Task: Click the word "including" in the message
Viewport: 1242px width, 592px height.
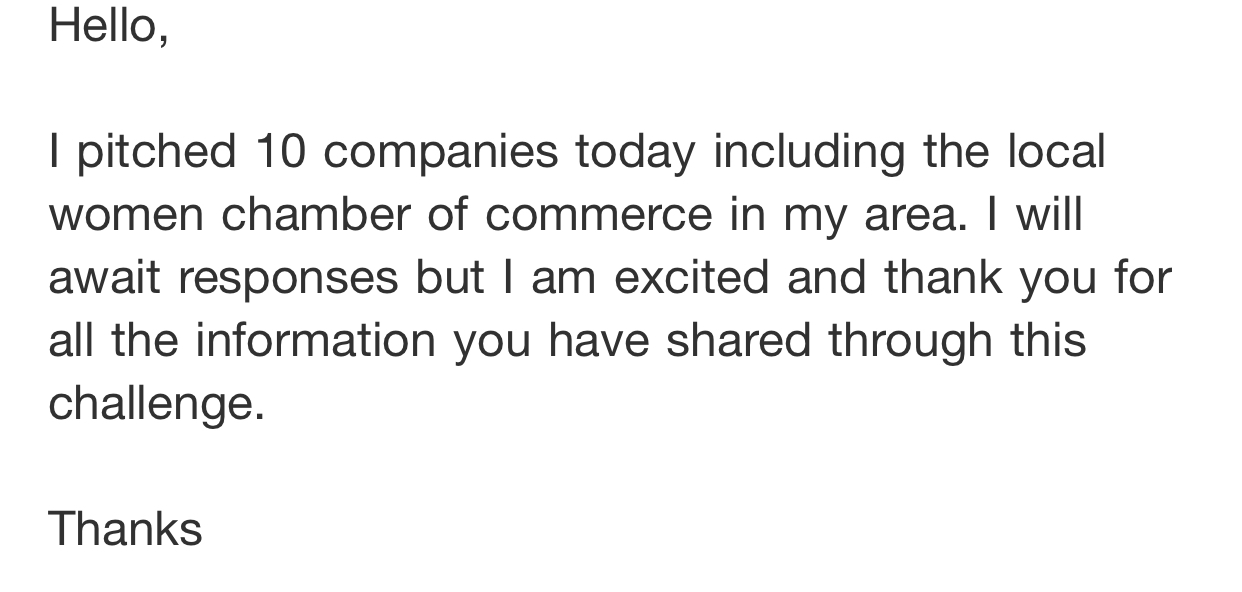Action: 809,152
